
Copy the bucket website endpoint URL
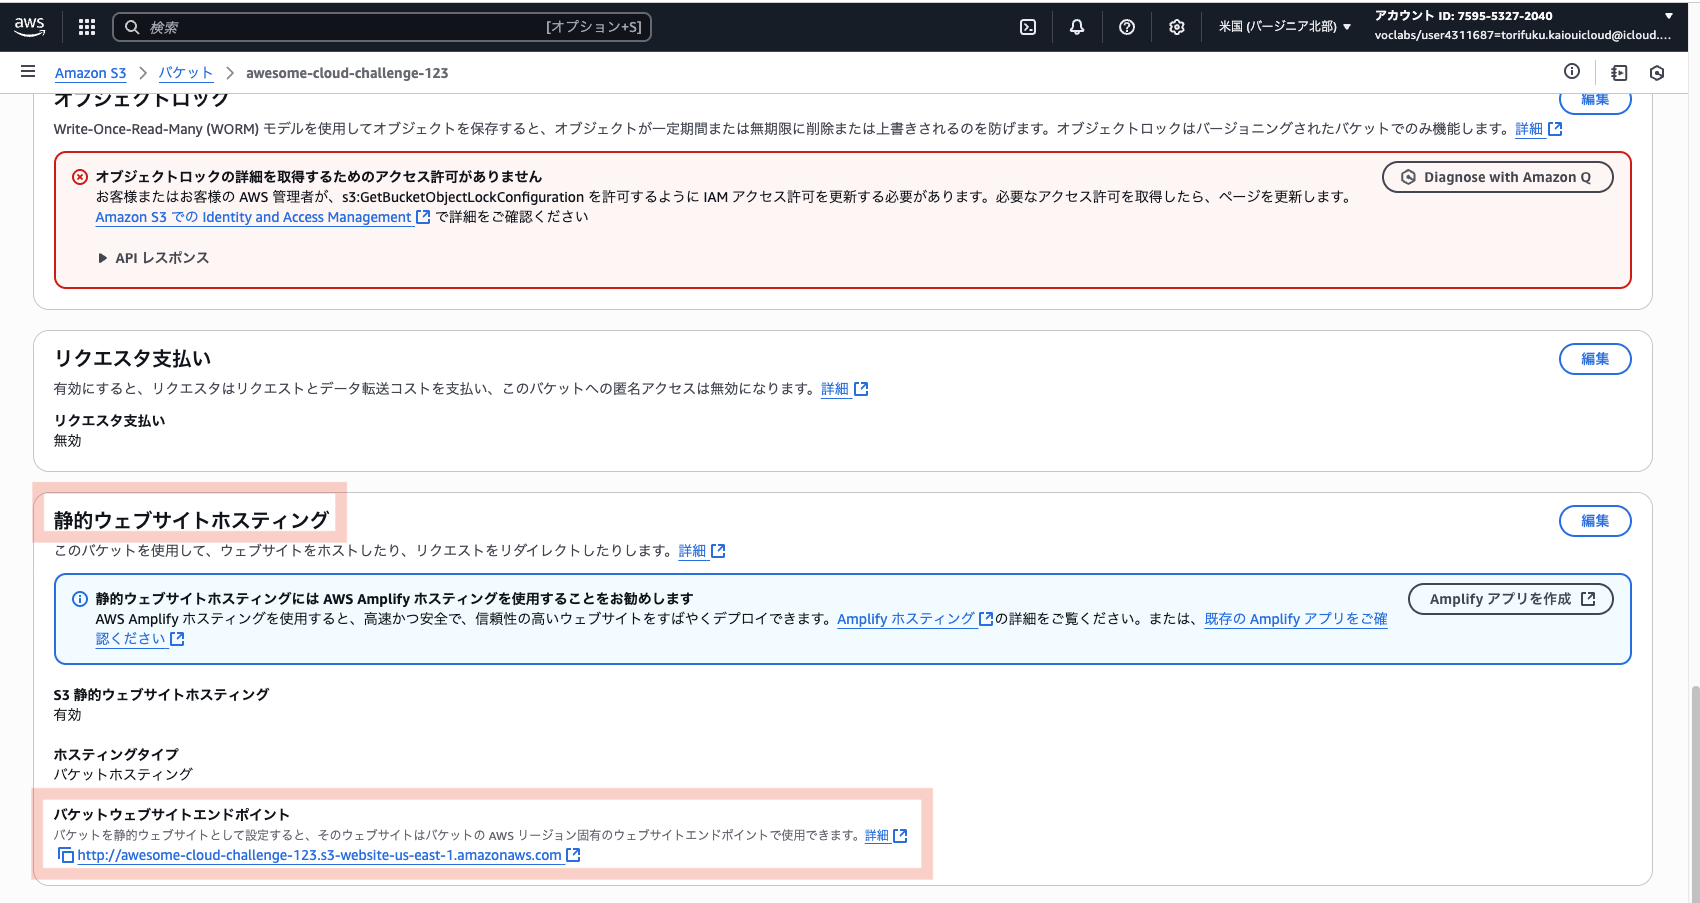[66, 855]
